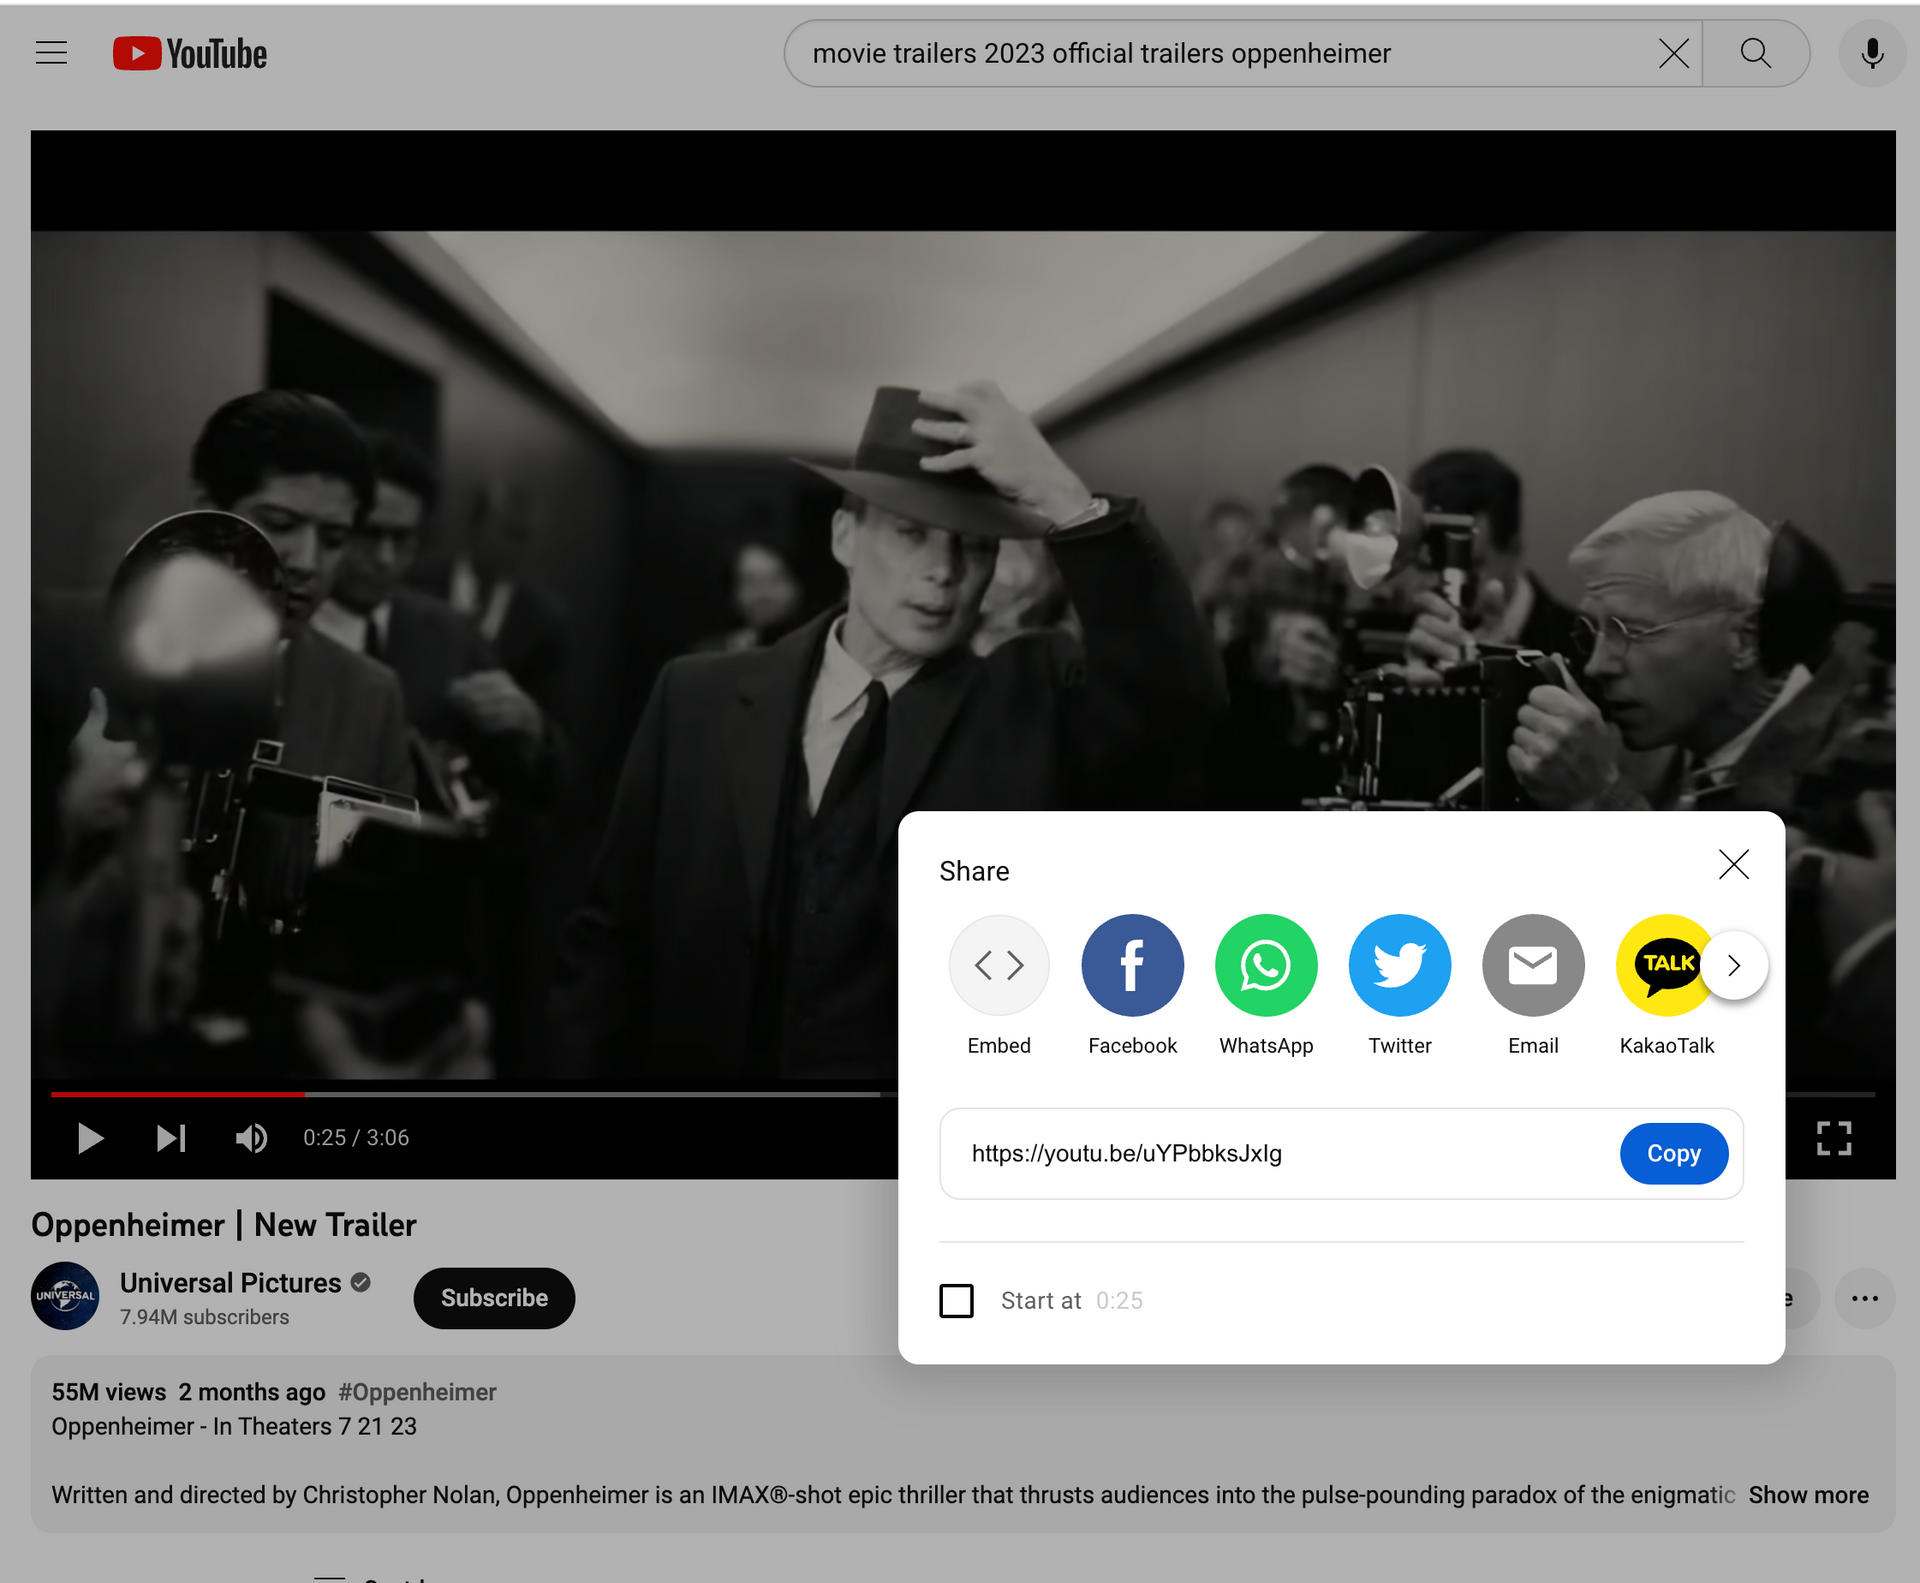Expand description with Show more
Image resolution: width=1920 pixels, height=1583 pixels.
pyautogui.click(x=1808, y=1494)
